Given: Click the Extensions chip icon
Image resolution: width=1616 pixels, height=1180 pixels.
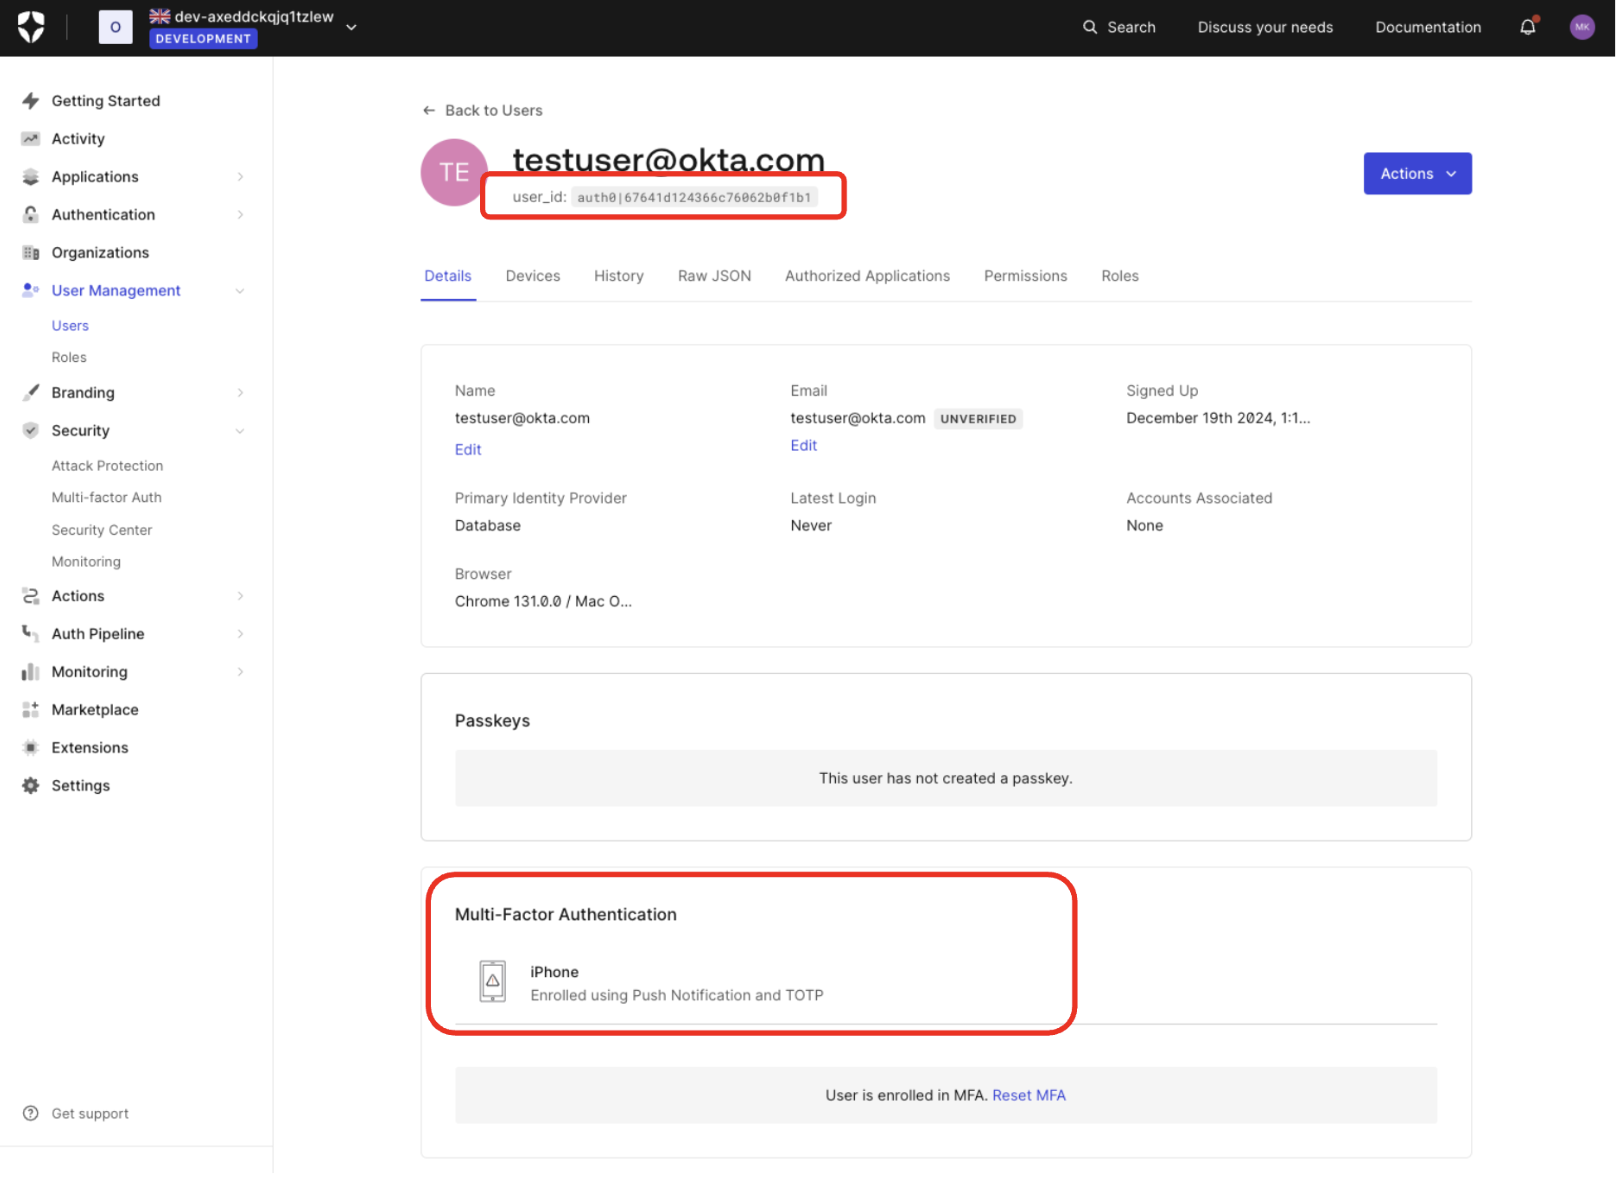Looking at the screenshot, I should (31, 748).
